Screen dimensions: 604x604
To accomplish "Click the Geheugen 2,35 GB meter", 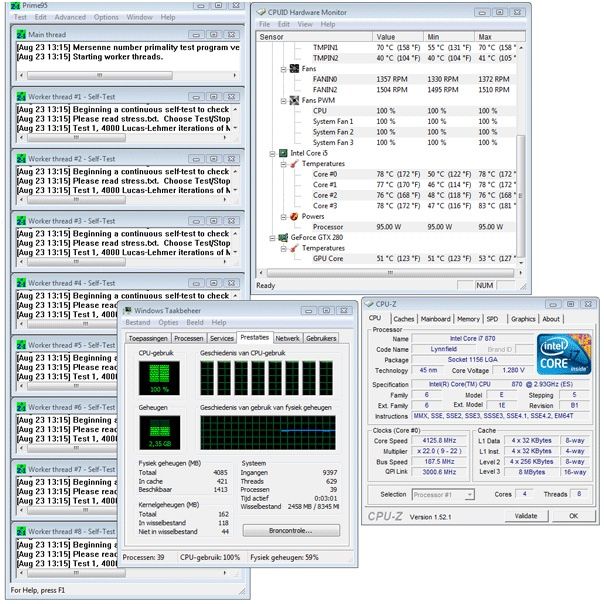I will (x=159, y=433).
